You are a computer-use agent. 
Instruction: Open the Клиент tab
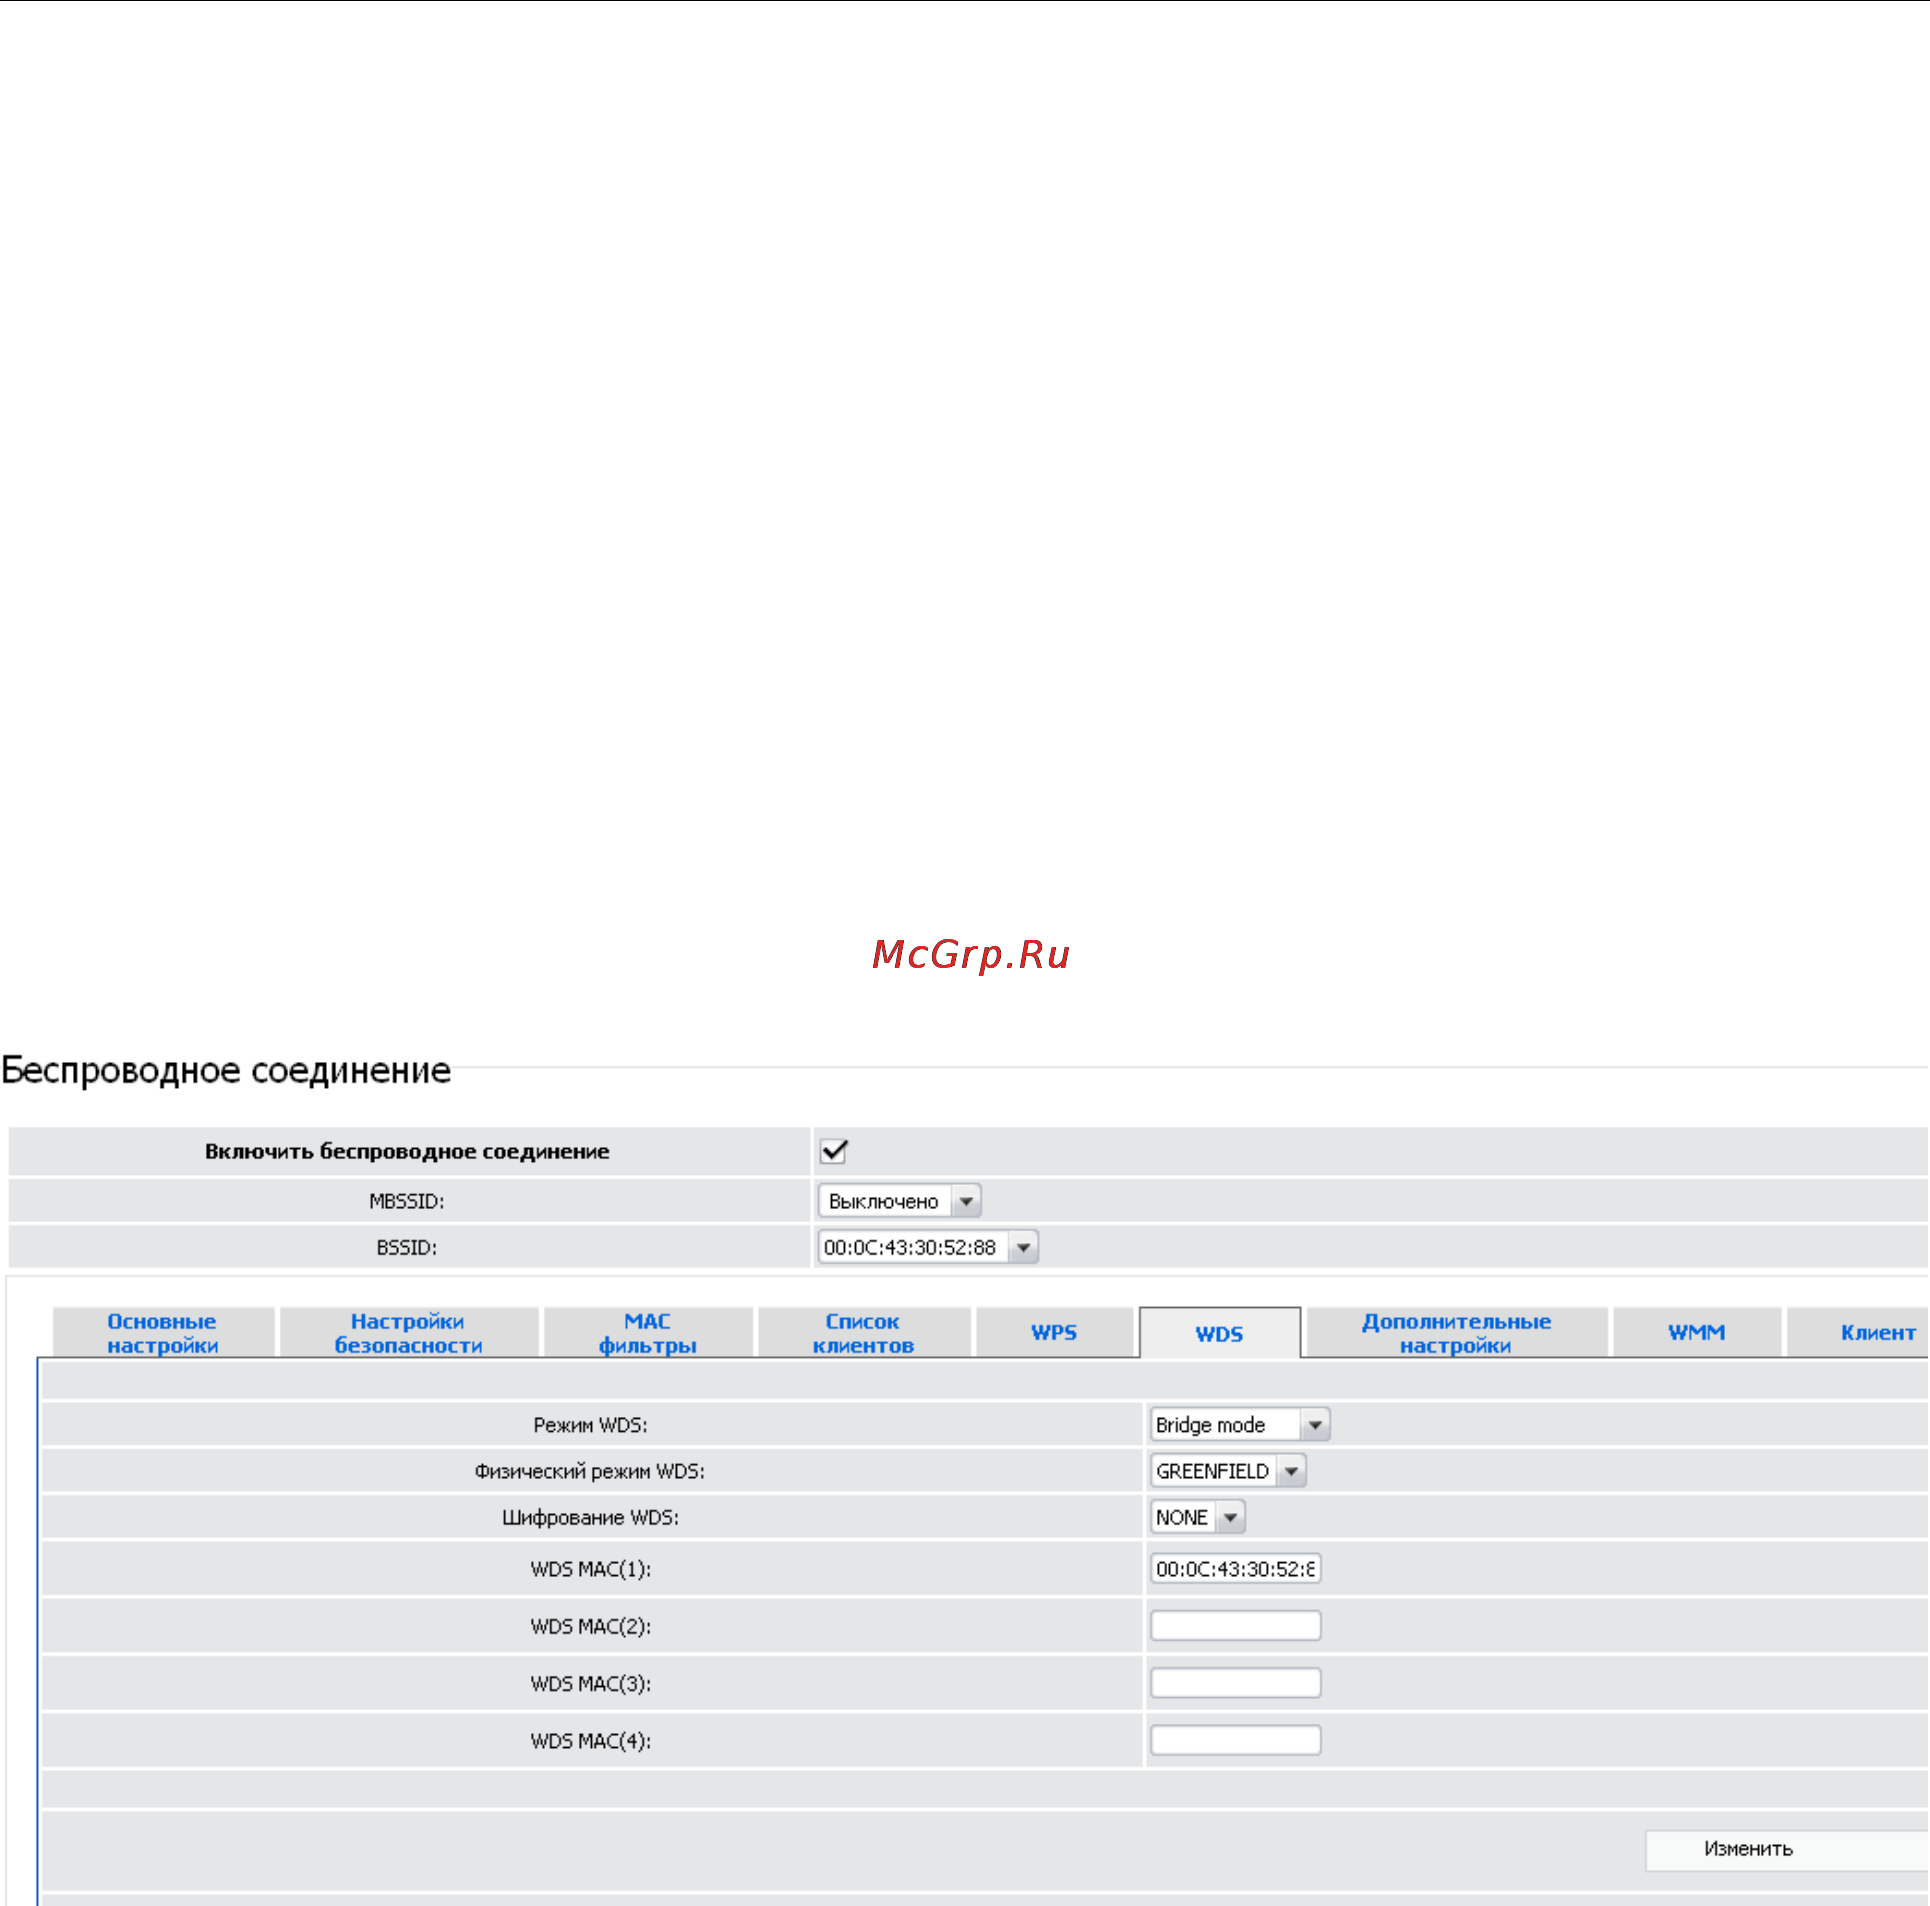pos(1858,1333)
